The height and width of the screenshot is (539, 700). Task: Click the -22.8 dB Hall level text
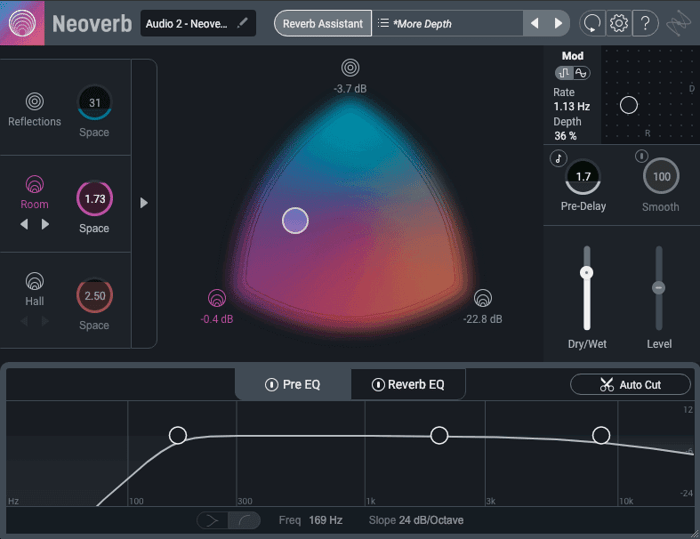pos(483,319)
